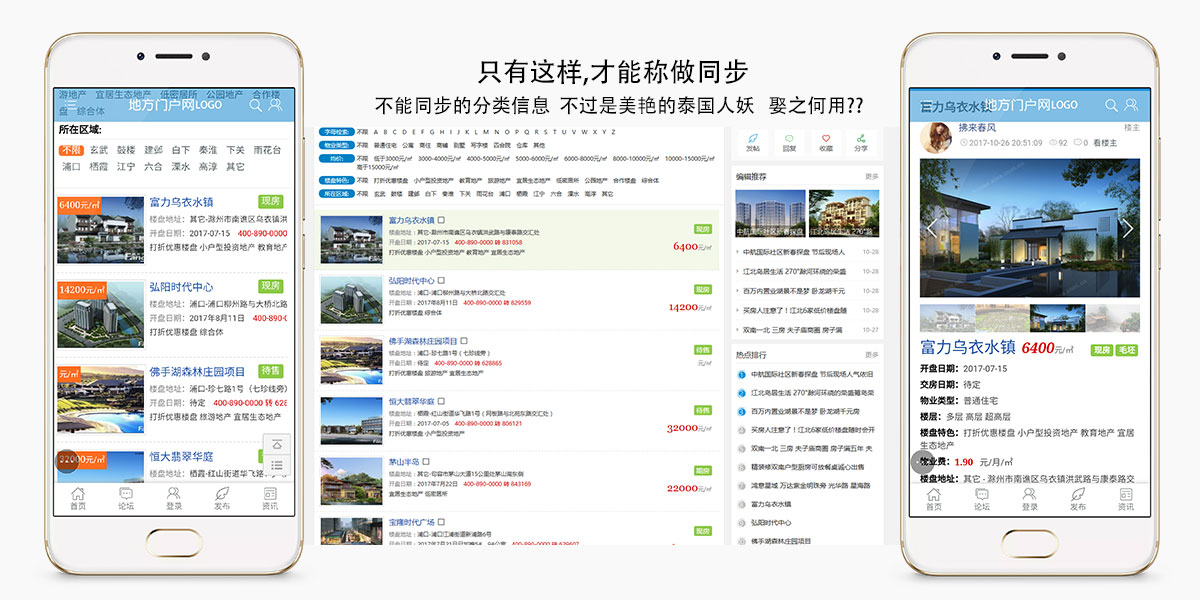Expand 更多 beside 编辑推荐 section
The image size is (1200, 600).
point(871,176)
